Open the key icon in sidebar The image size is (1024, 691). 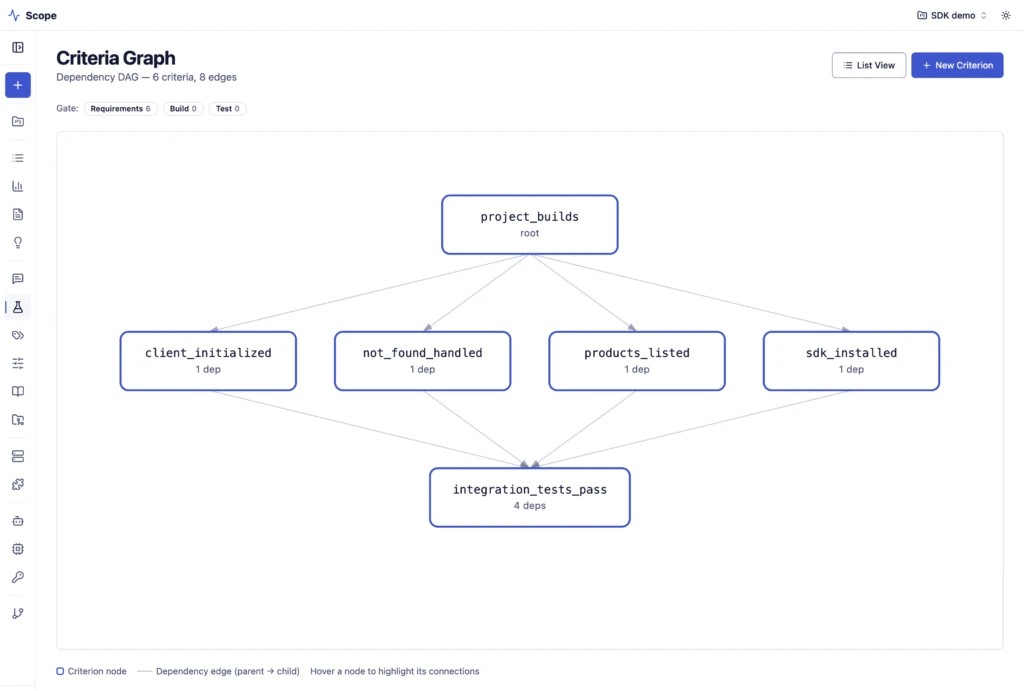(x=18, y=577)
